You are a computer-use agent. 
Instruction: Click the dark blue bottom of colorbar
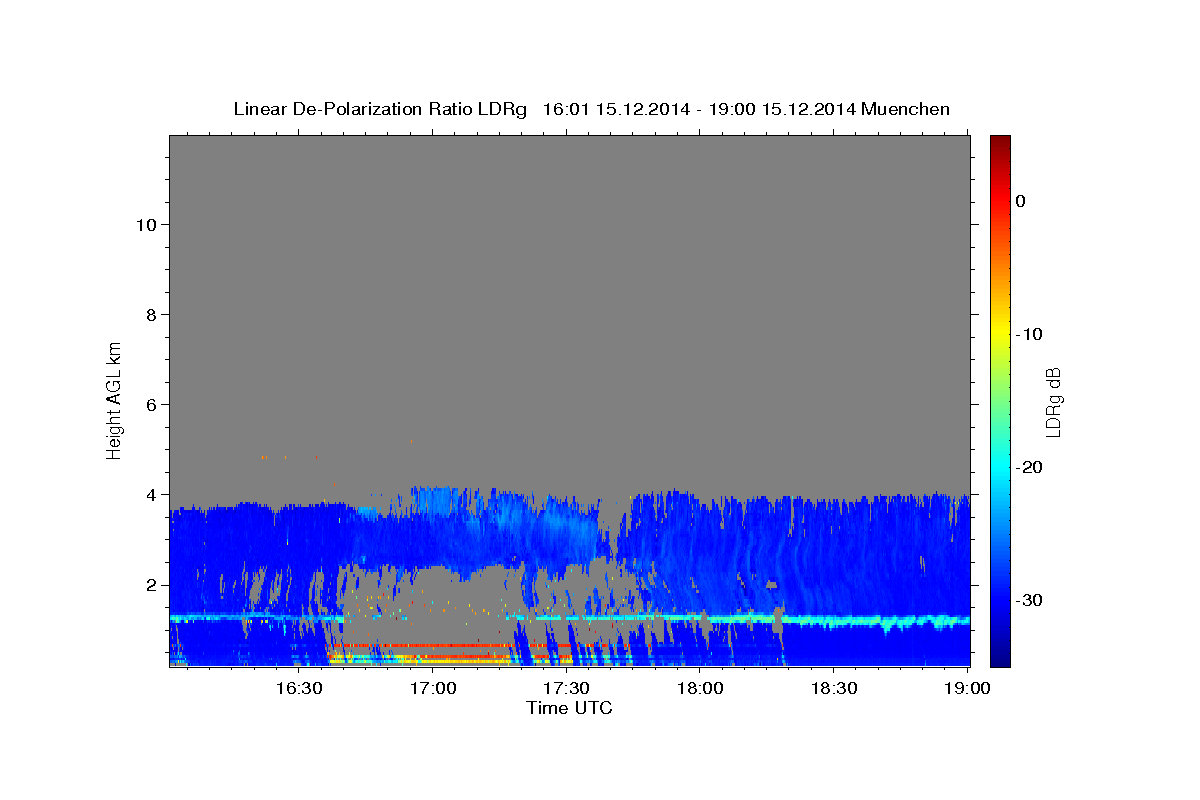coord(1000,658)
